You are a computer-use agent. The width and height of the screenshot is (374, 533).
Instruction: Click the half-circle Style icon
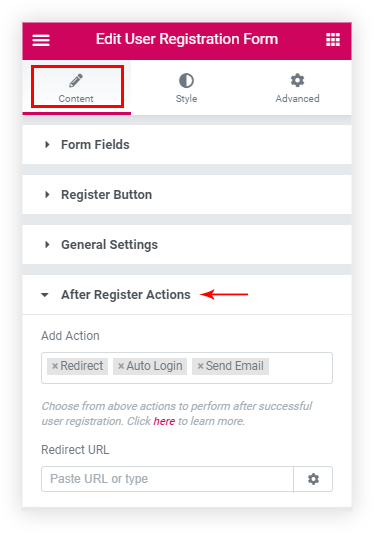(186, 81)
